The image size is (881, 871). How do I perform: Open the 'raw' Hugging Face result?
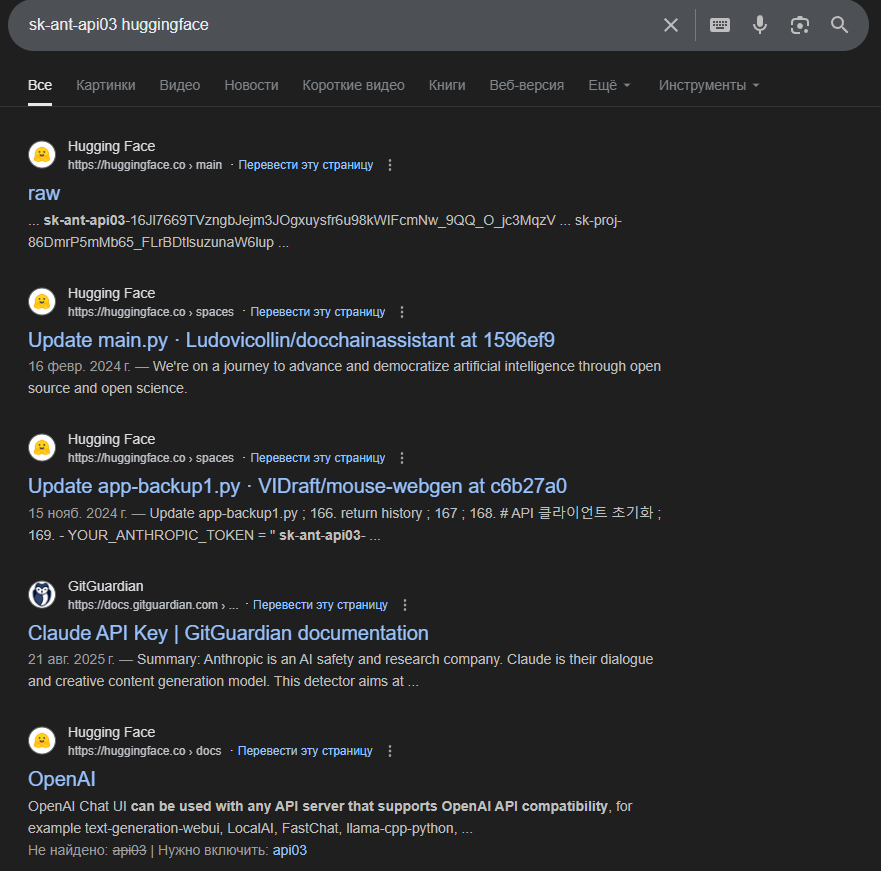(x=44, y=193)
